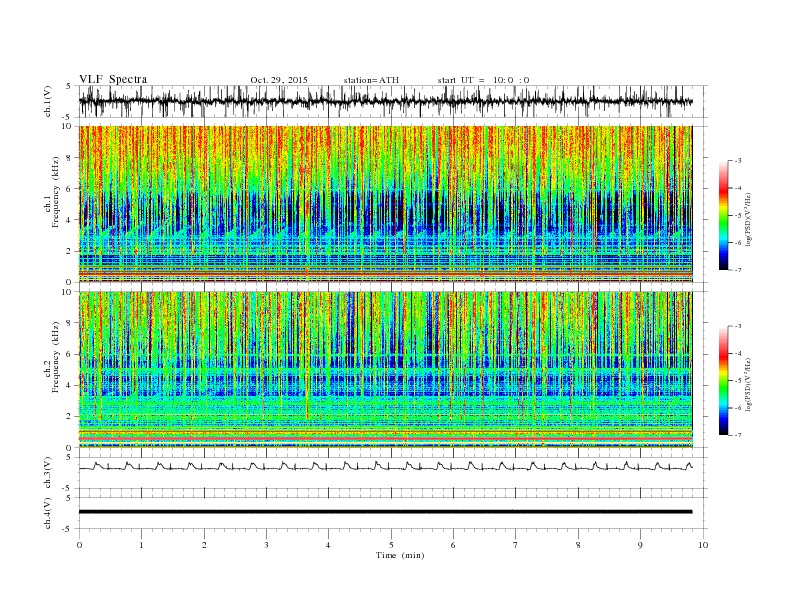Click the "-4" value on ch.2 colorbar
The height and width of the screenshot is (612, 792).
tap(738, 353)
